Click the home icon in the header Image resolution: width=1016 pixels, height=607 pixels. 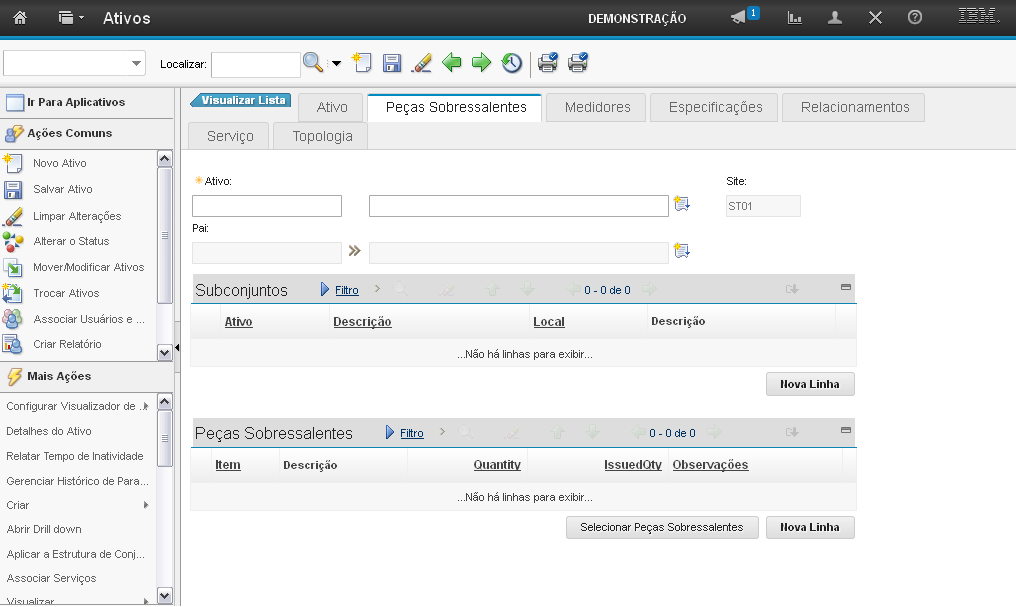[20, 18]
